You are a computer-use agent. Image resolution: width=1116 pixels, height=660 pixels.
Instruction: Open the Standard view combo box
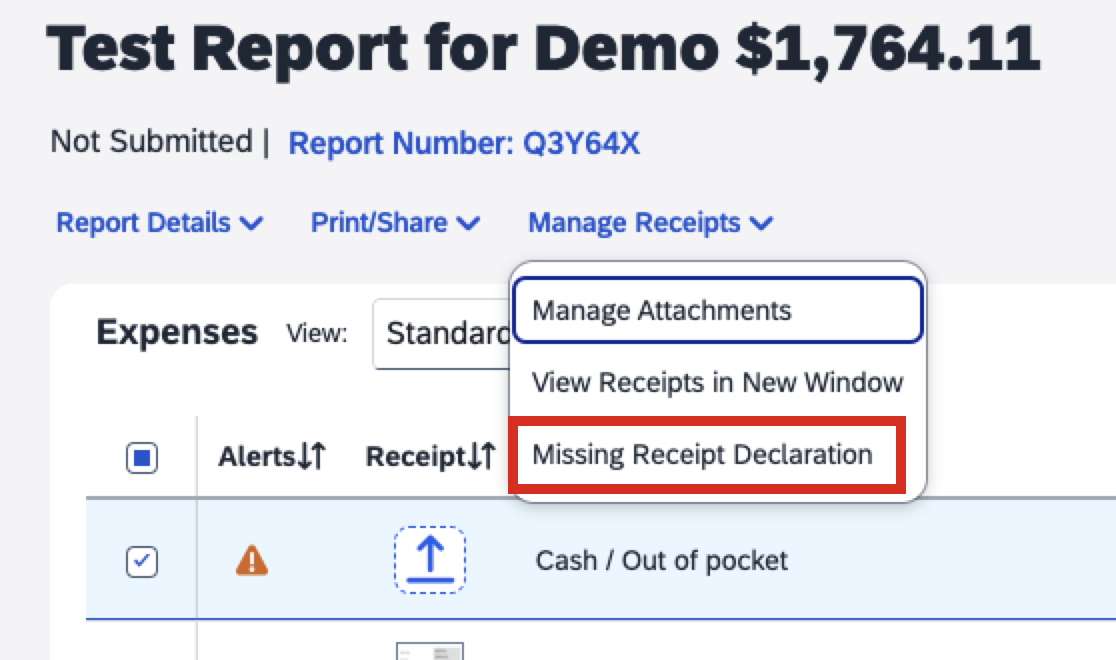pyautogui.click(x=442, y=333)
